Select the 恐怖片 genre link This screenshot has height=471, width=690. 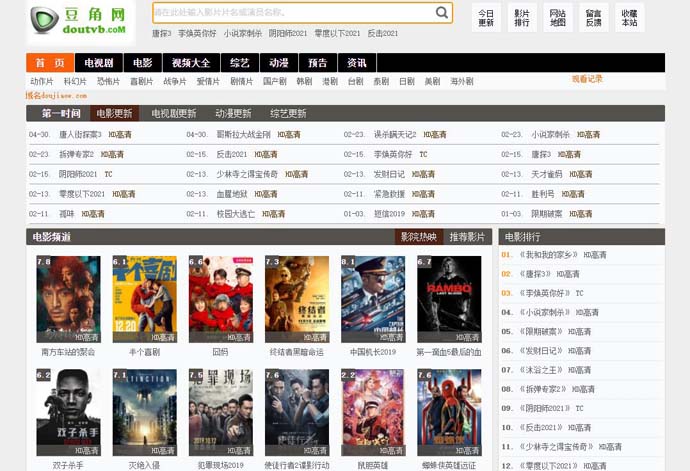coord(108,81)
